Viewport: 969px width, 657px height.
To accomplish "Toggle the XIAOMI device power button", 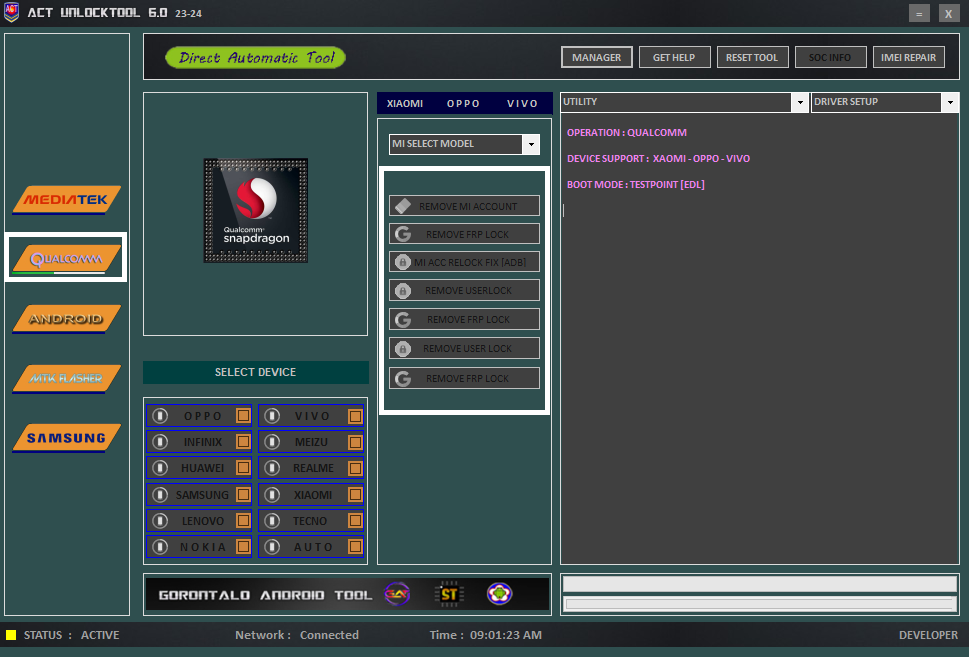I will pyautogui.click(x=272, y=494).
